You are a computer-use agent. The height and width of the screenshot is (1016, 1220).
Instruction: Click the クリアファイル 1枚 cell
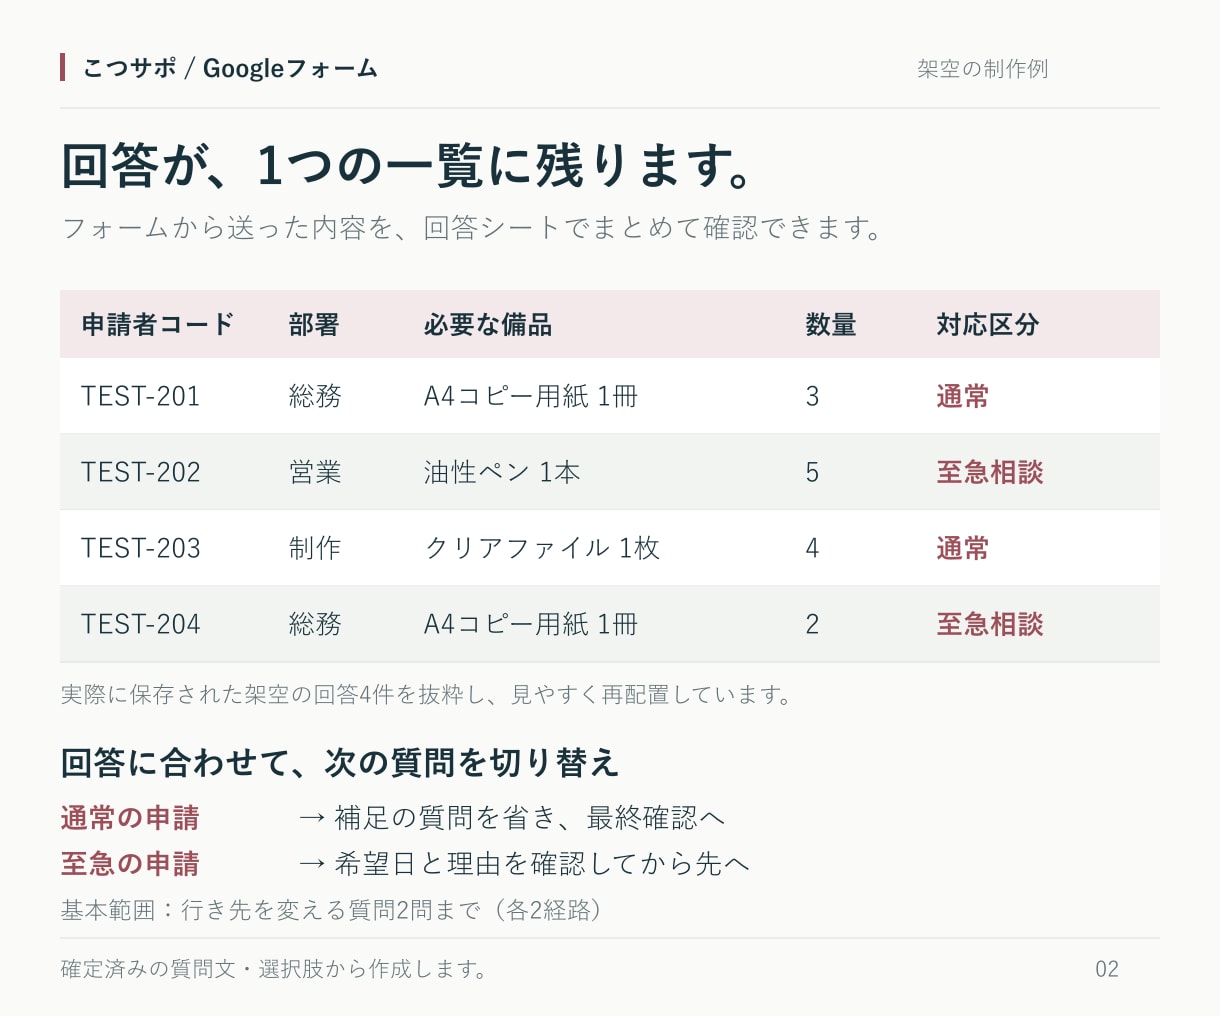[x=542, y=548]
